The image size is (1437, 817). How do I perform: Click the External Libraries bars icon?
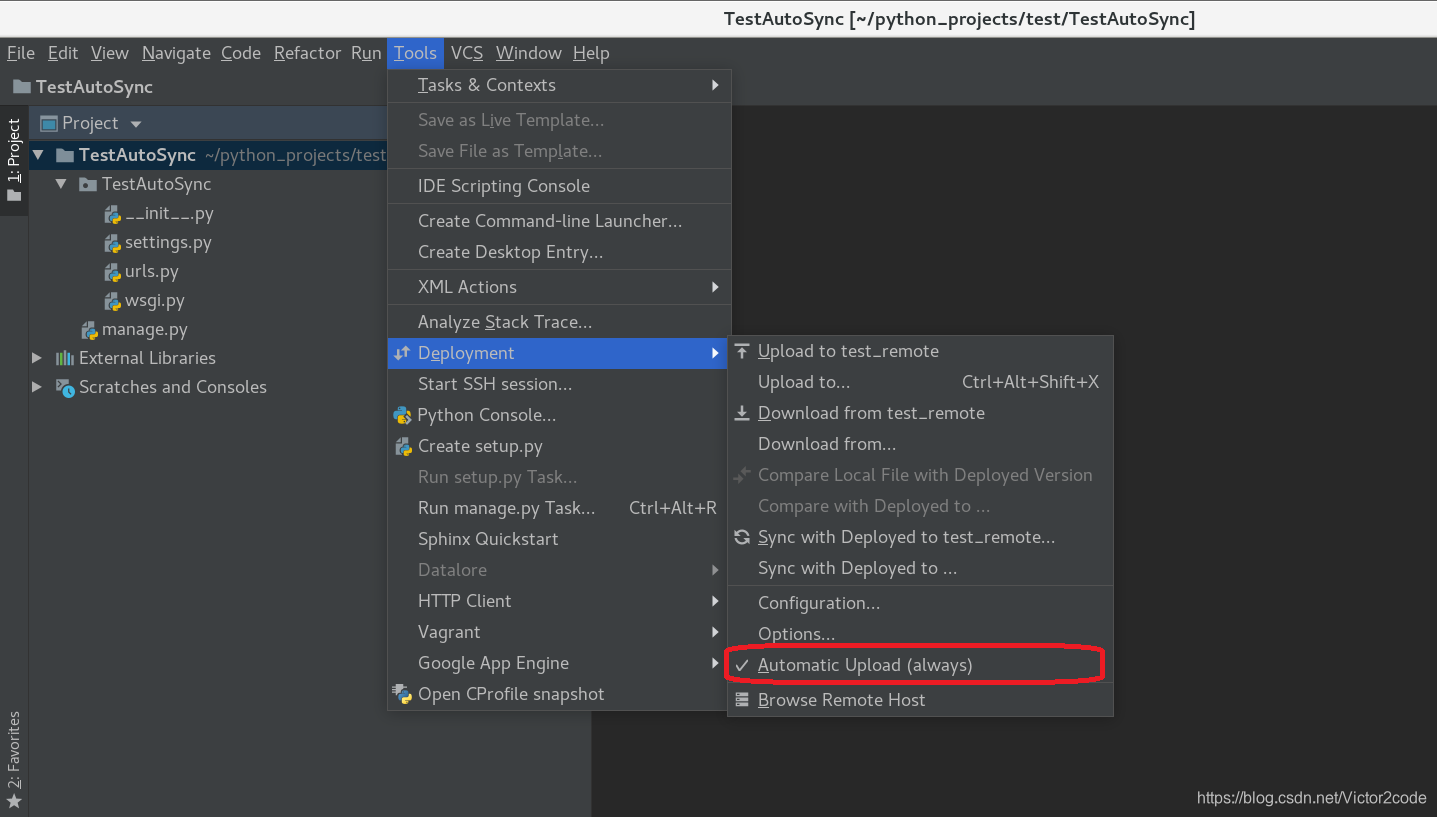(65, 358)
